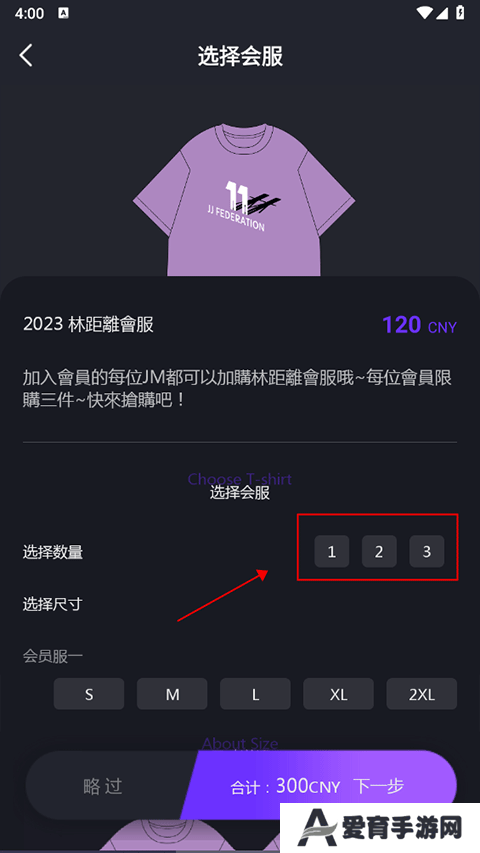Choose size XL
This screenshot has height=853, width=480.
click(339, 694)
